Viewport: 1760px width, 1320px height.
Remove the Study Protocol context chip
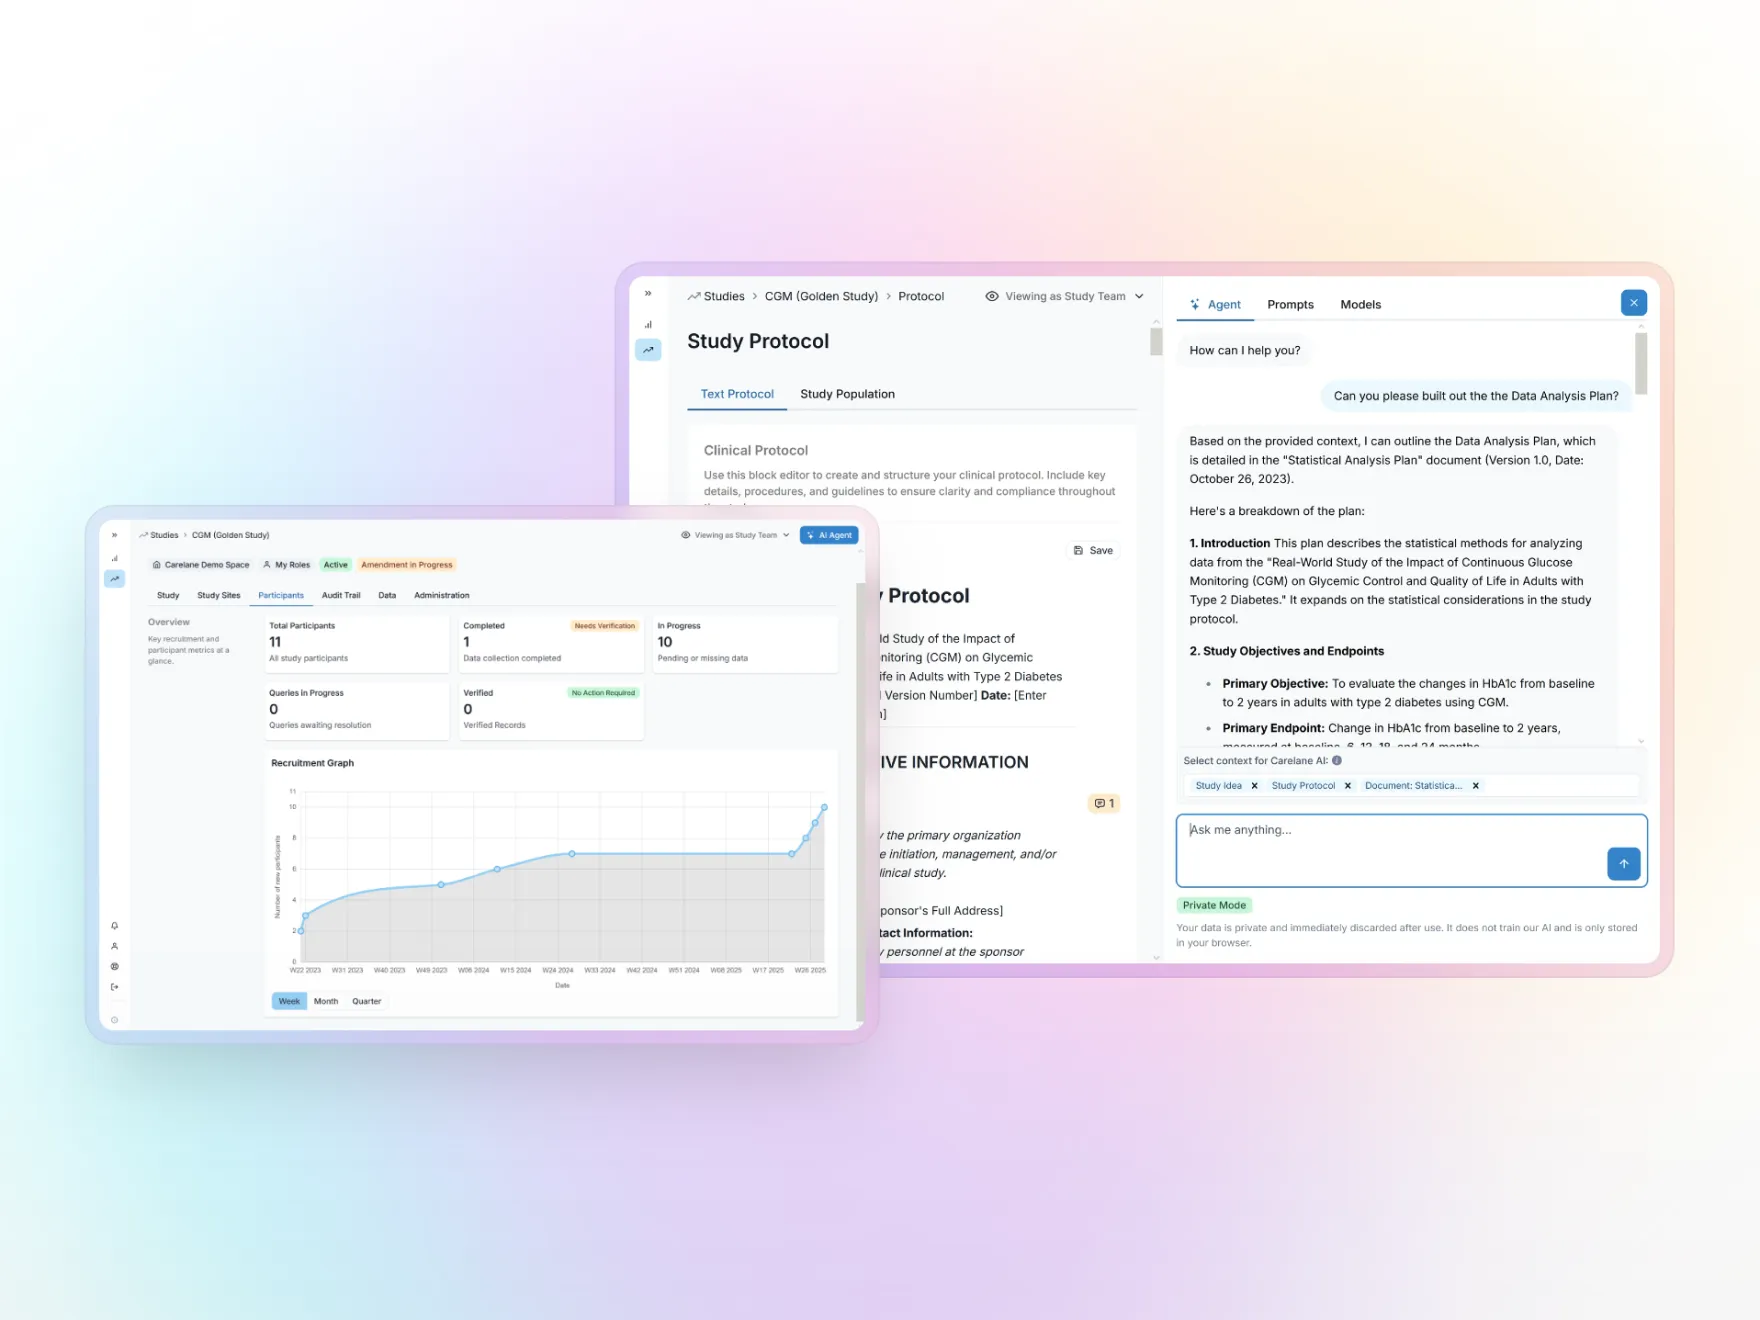pos(1347,785)
